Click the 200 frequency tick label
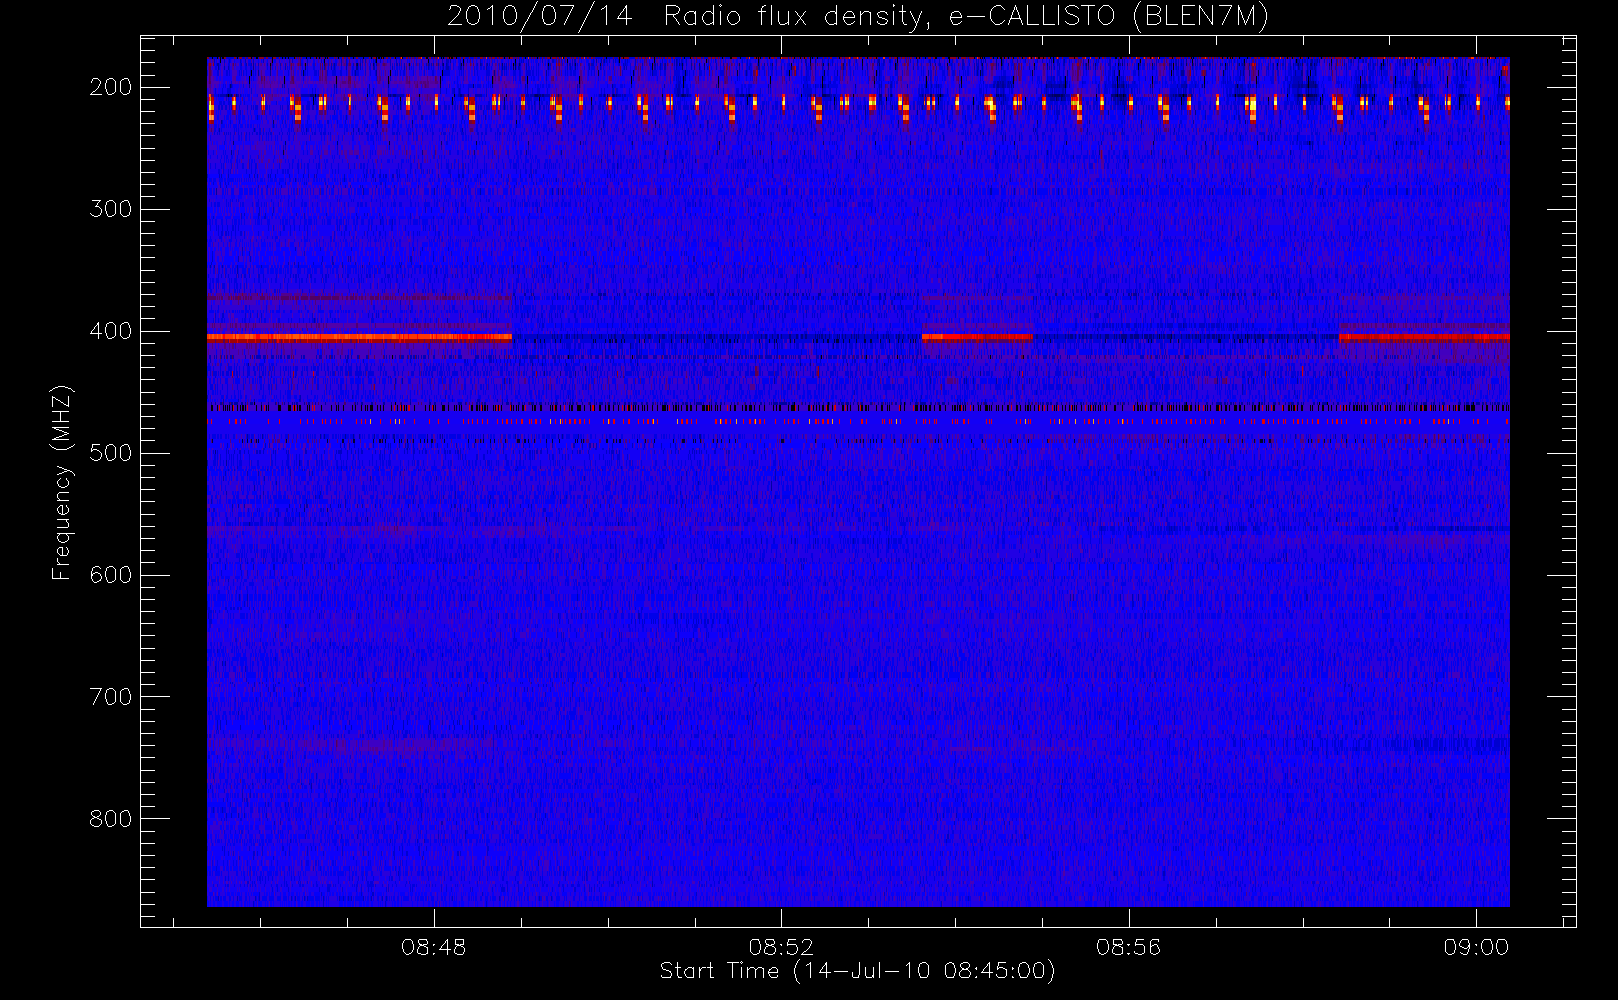This screenshot has width=1618, height=1000. (x=111, y=87)
